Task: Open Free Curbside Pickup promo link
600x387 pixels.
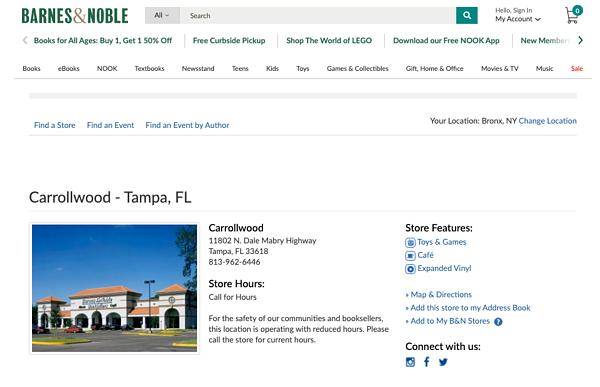Action: point(229,41)
